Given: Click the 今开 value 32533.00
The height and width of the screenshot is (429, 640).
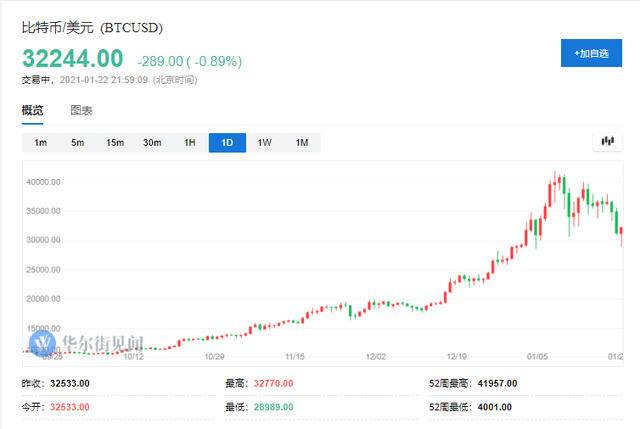Looking at the screenshot, I should (69, 407).
